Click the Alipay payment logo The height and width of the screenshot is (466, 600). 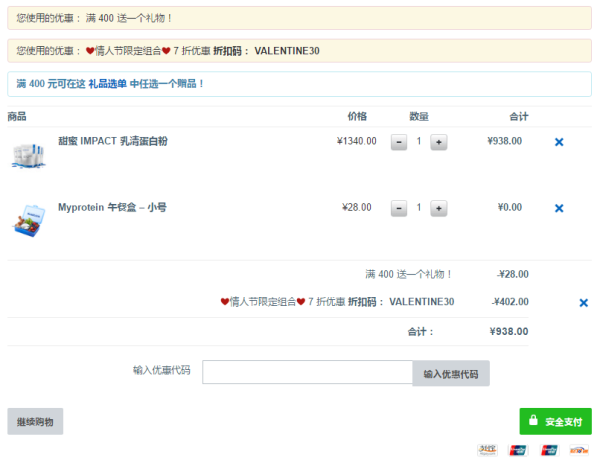(486, 450)
